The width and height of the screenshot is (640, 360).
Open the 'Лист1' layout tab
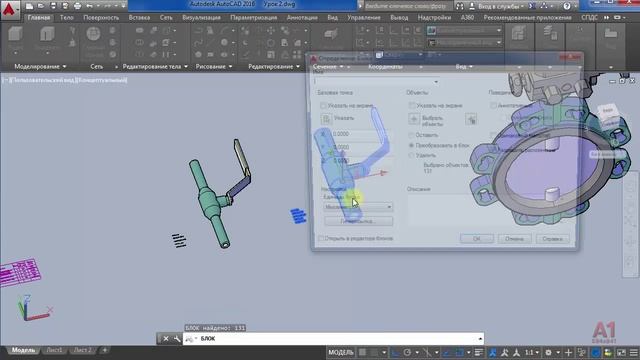pos(54,350)
